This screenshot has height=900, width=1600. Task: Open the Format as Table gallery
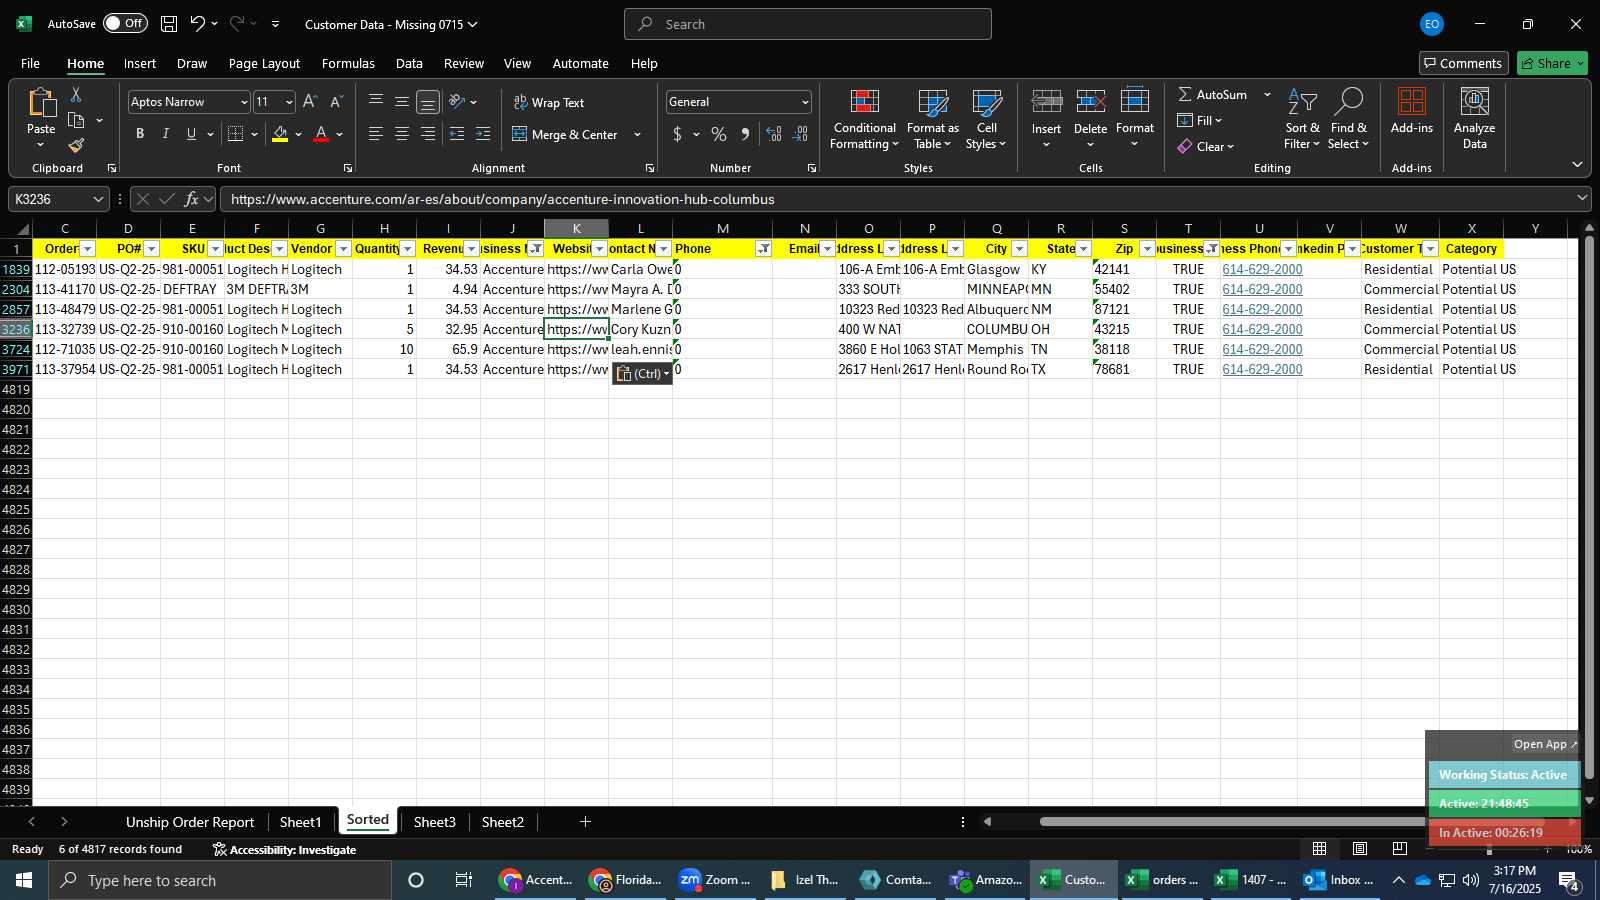coord(932,119)
